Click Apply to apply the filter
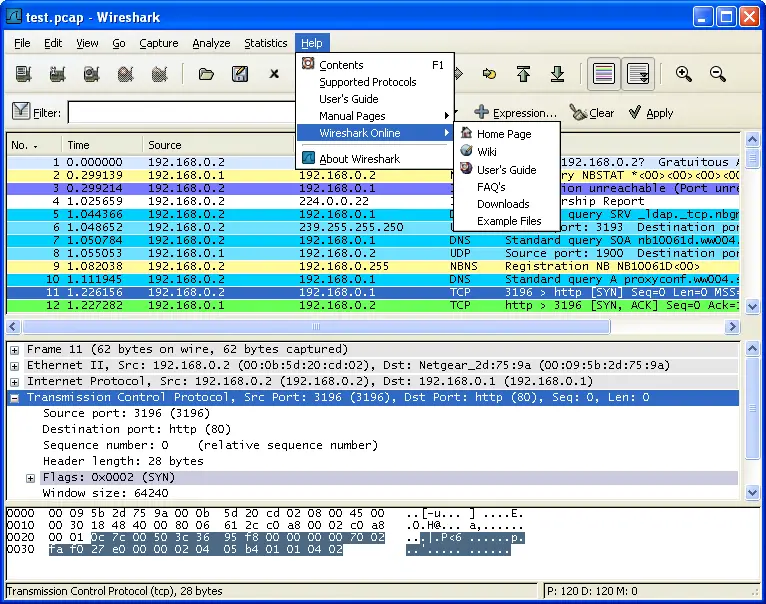This screenshot has height=604, width=766. click(650, 113)
